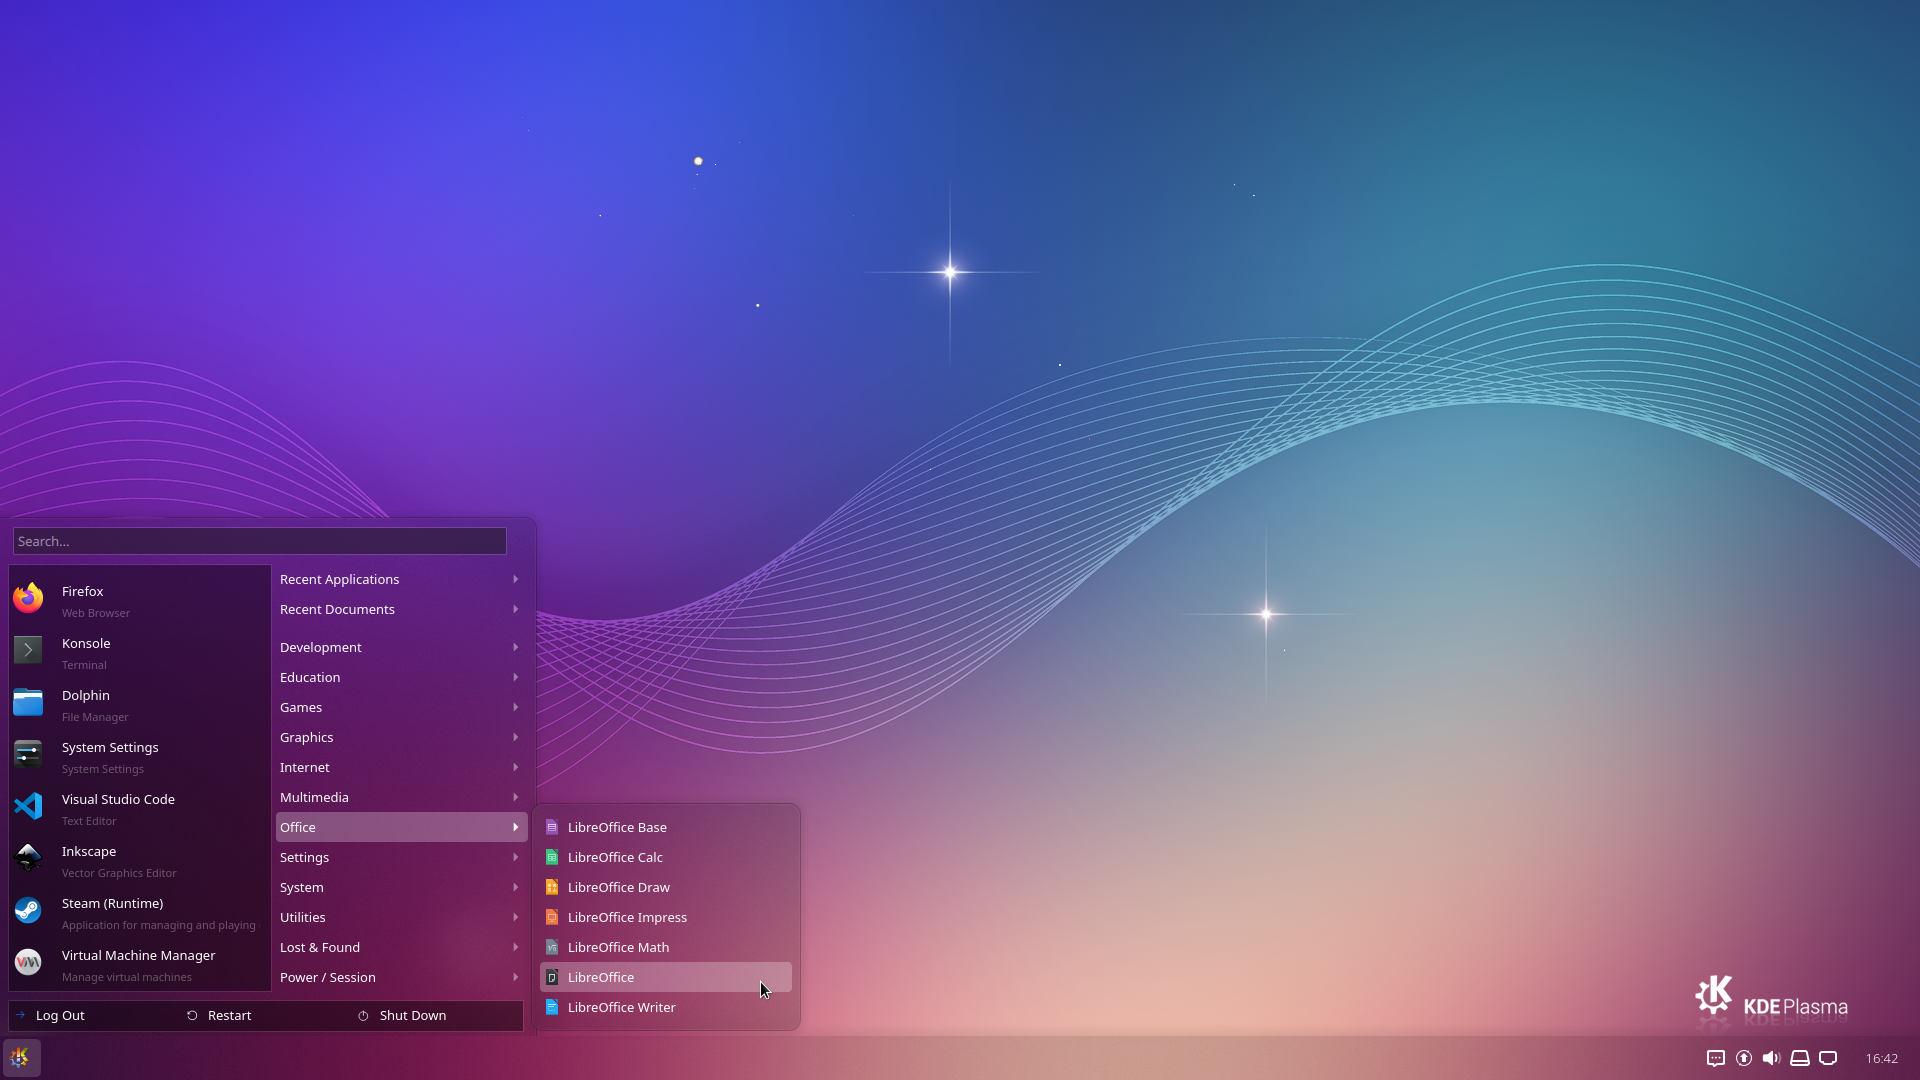Expand the Power / Session submenu arrow
Image resolution: width=1920 pixels, height=1080 pixels.
tap(516, 977)
